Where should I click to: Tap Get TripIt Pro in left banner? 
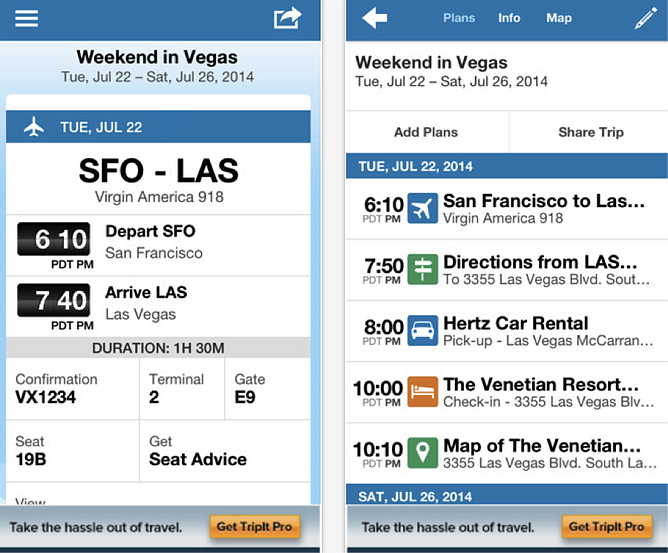pos(255,526)
